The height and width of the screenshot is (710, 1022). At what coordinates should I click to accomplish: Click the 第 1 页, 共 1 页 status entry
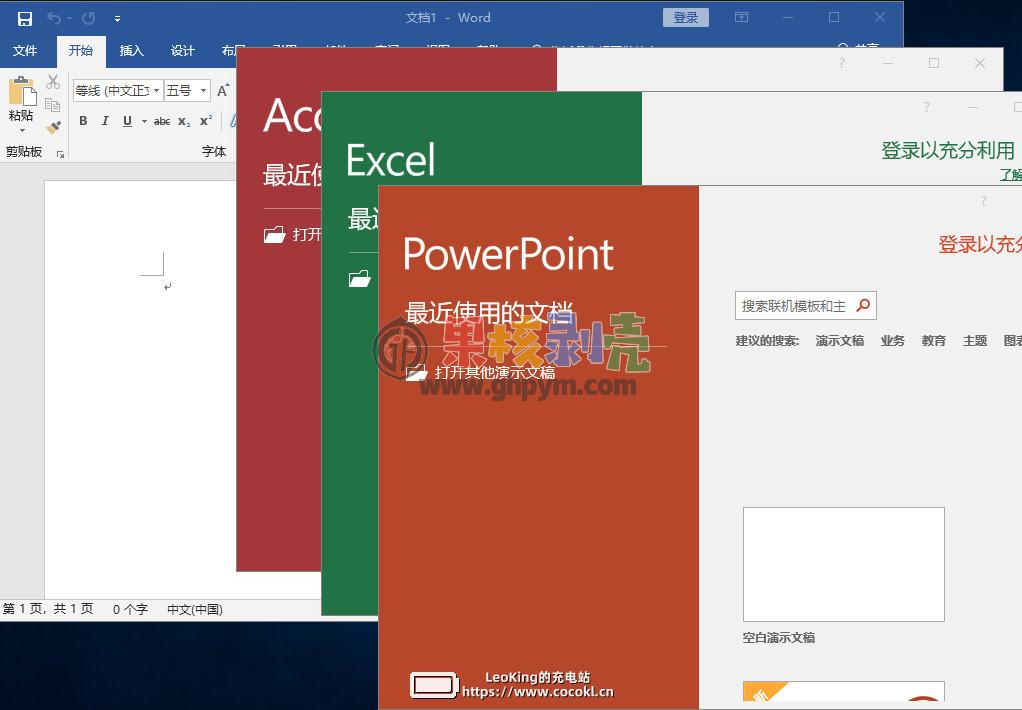pyautogui.click(x=48, y=609)
